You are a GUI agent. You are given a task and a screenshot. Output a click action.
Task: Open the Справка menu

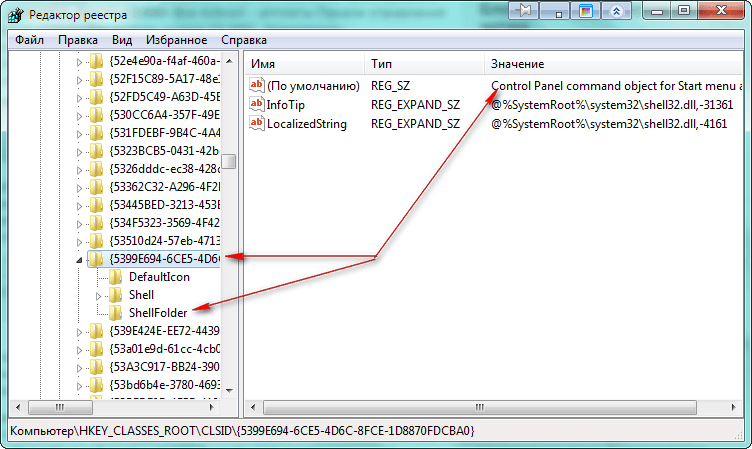244,40
